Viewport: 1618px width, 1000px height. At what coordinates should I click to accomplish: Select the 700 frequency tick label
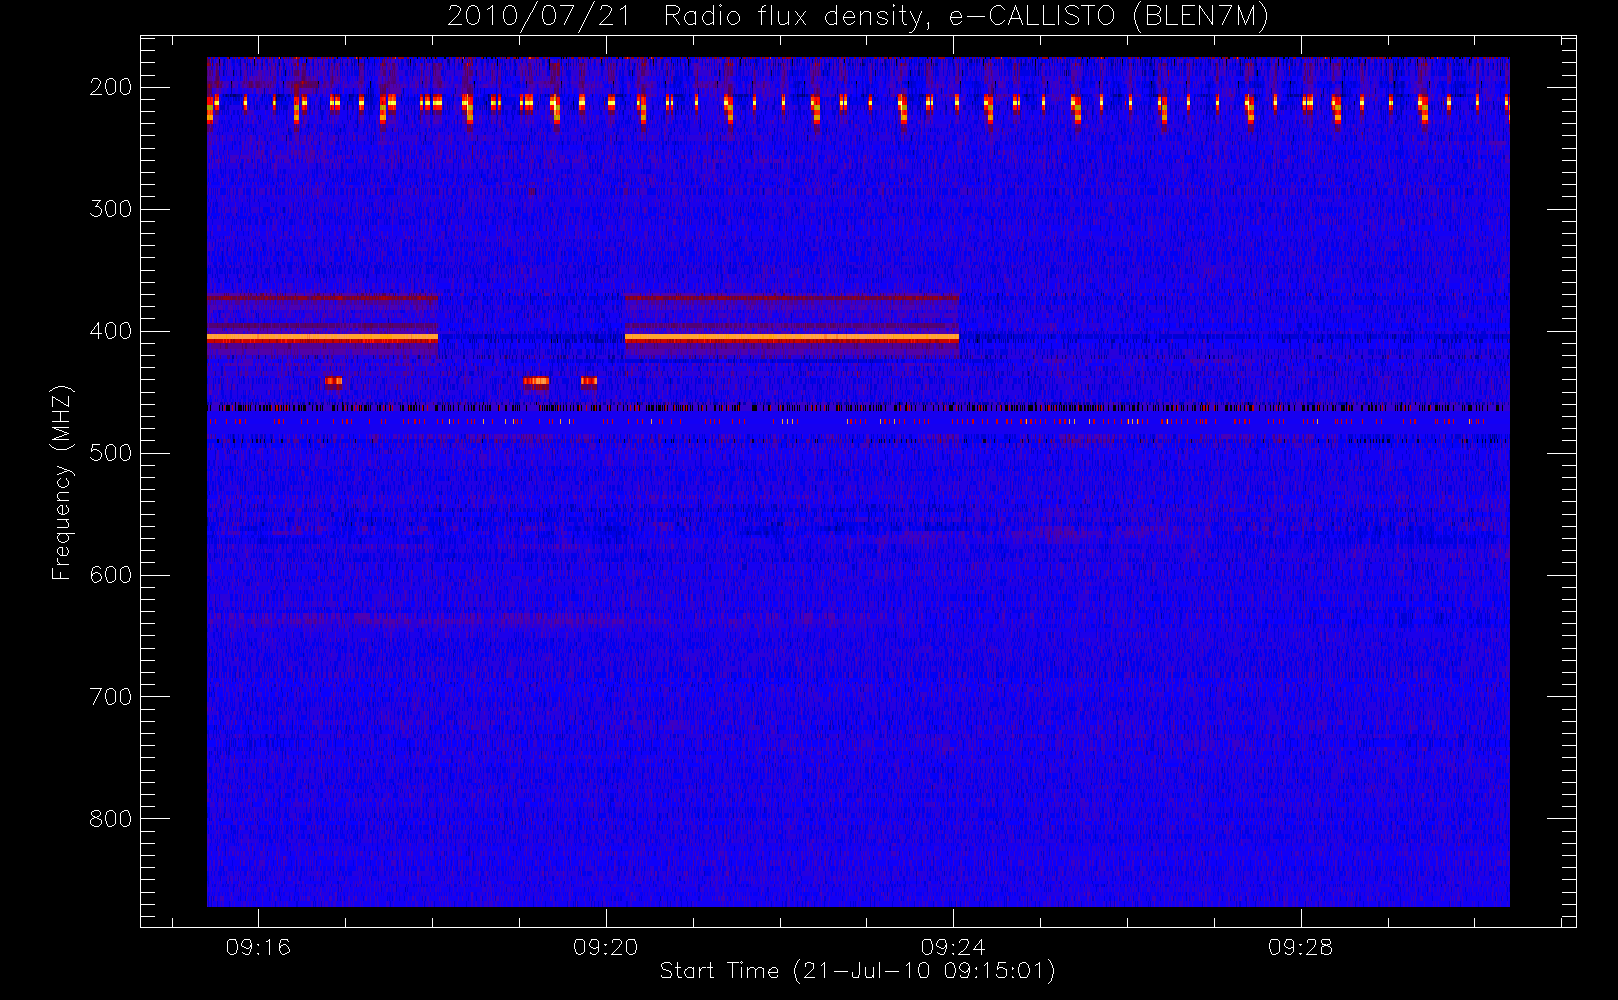point(111,697)
